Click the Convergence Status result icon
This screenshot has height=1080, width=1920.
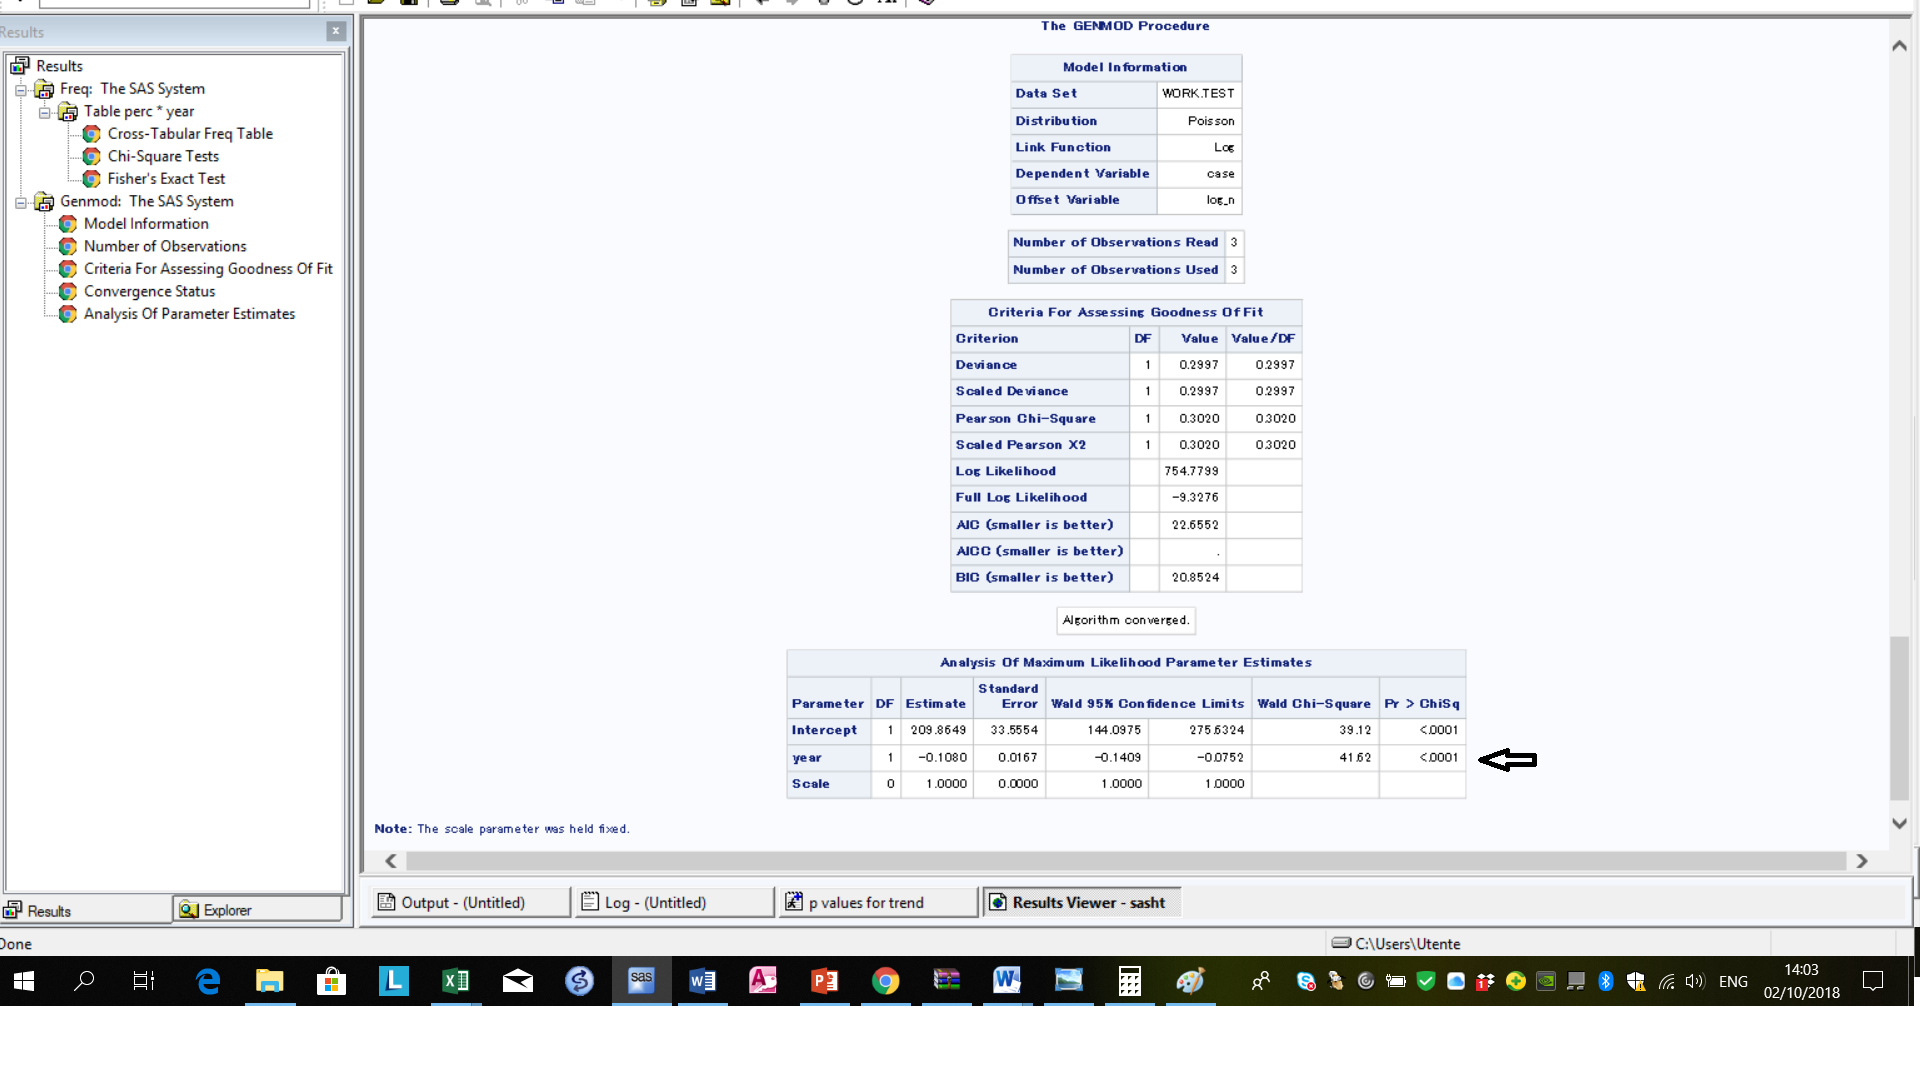point(67,291)
